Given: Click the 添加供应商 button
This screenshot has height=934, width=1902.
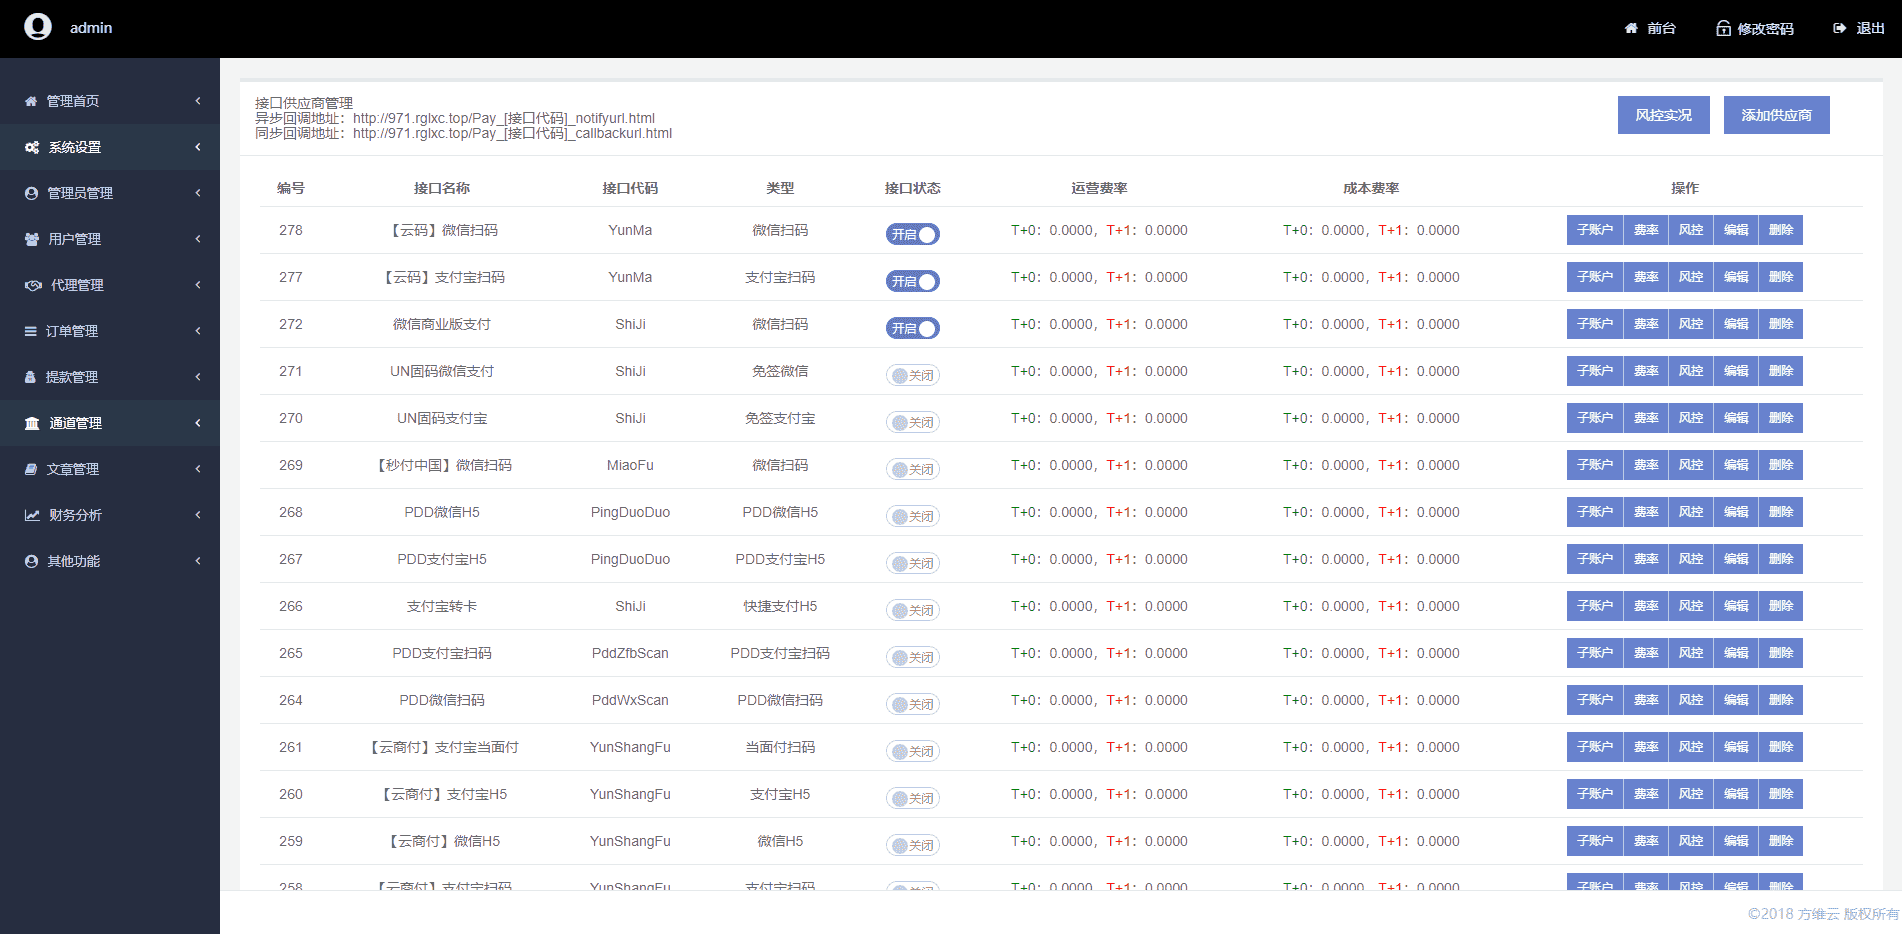Looking at the screenshot, I should click(x=1776, y=115).
